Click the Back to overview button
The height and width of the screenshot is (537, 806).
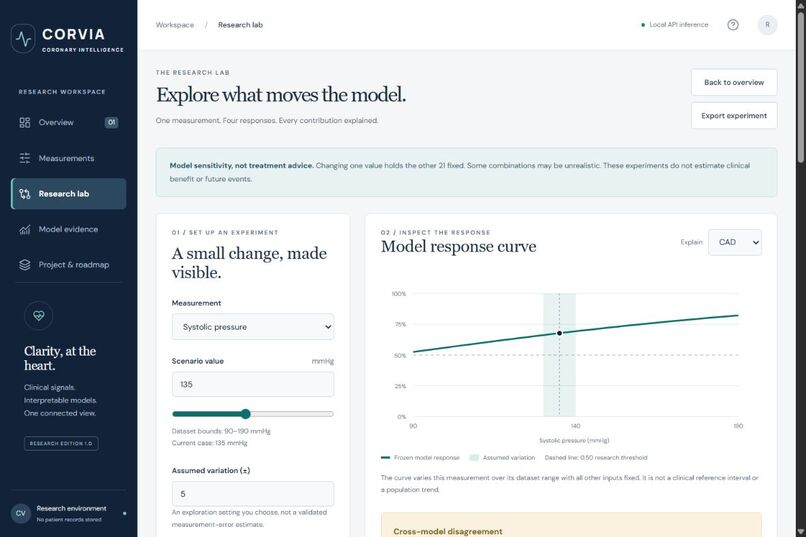tap(734, 82)
